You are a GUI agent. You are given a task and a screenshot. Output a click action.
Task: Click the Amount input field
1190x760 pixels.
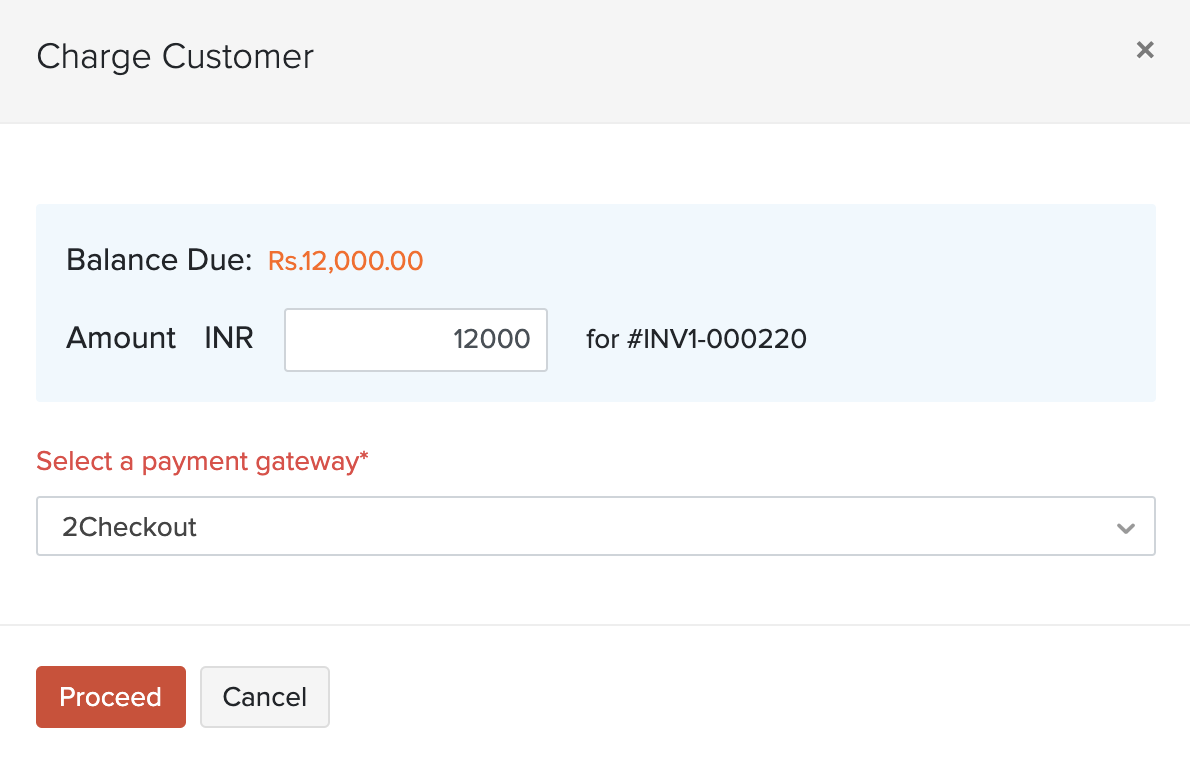(415, 340)
